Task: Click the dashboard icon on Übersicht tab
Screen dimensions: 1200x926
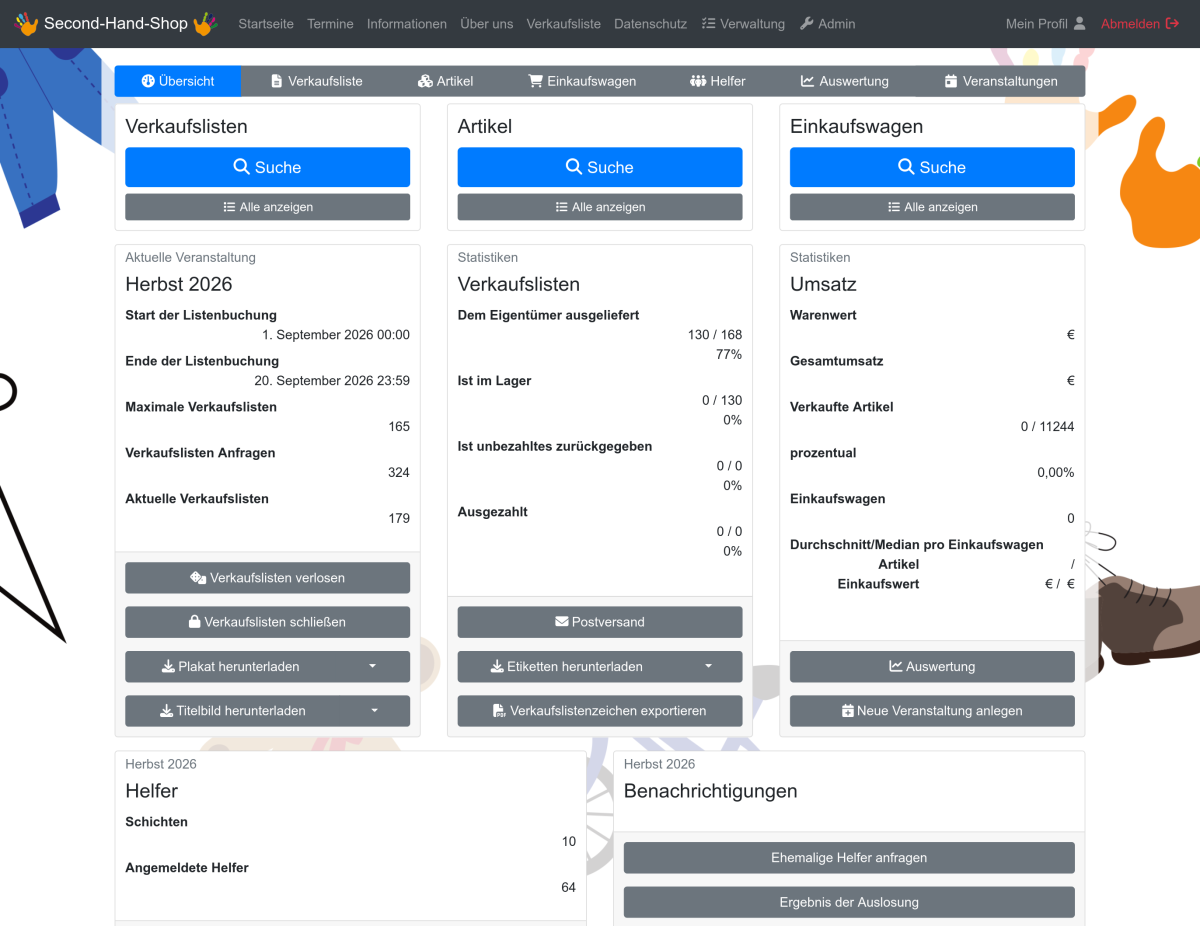Action: 147,81
